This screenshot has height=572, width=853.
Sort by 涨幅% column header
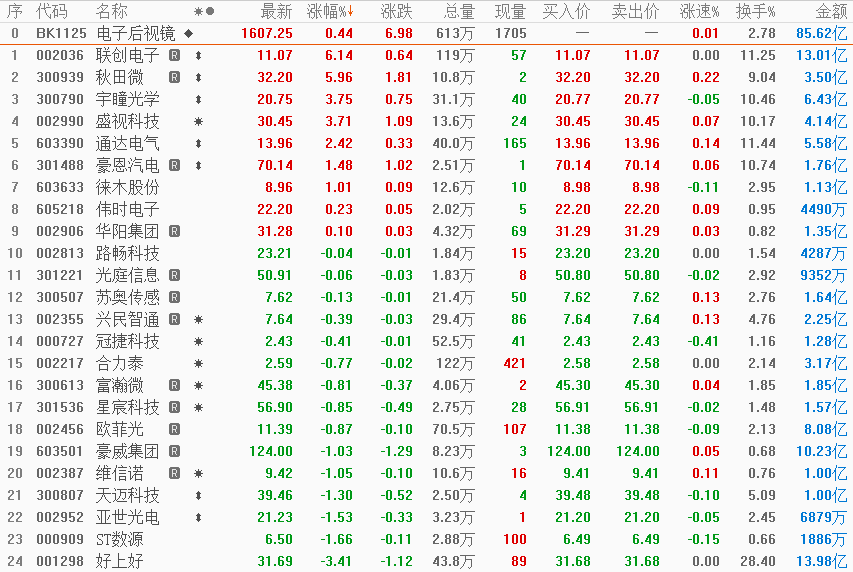330,11
